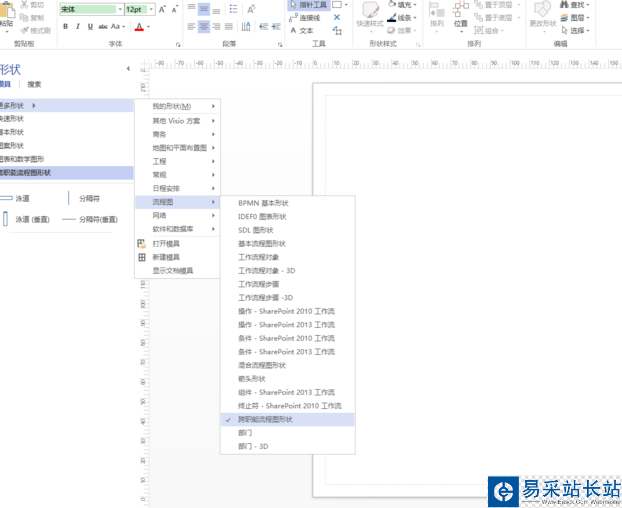
Task: Expand 我的形状(M) submenu
Action: 177,106
